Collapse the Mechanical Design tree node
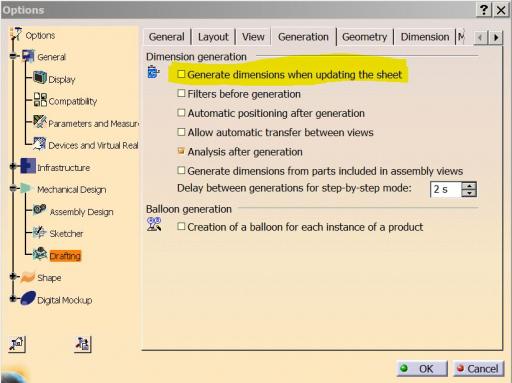The height and width of the screenshot is (383, 512). 13,189
